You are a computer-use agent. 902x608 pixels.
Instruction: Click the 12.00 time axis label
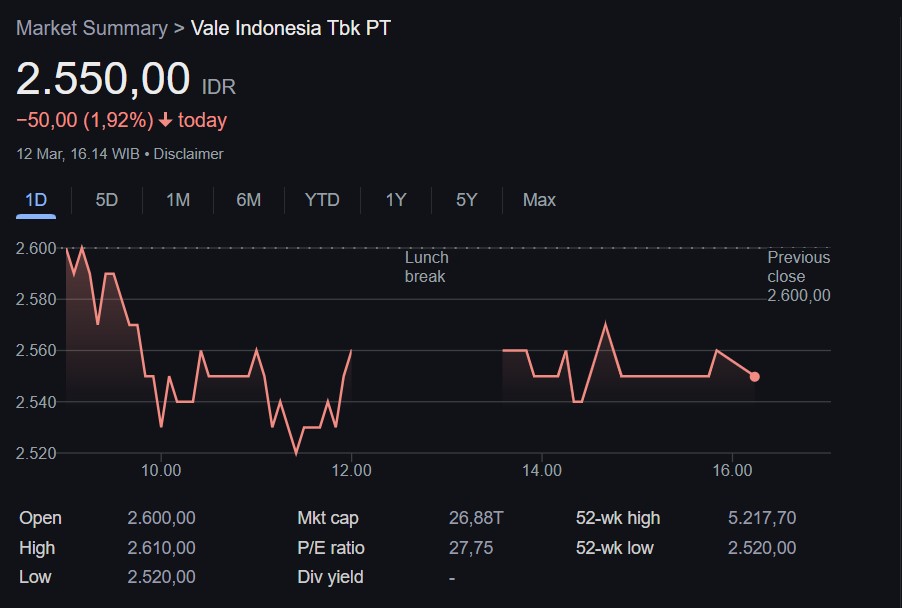351,471
